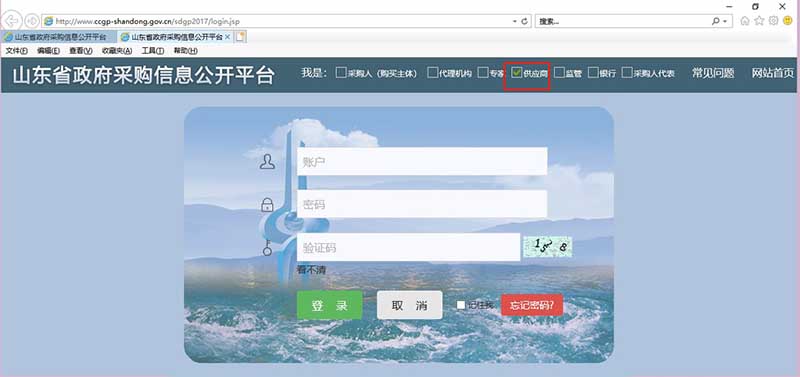Viewport: 800px width, 377px height.
Task: Close the active browser tab
Action: pyautogui.click(x=228, y=37)
